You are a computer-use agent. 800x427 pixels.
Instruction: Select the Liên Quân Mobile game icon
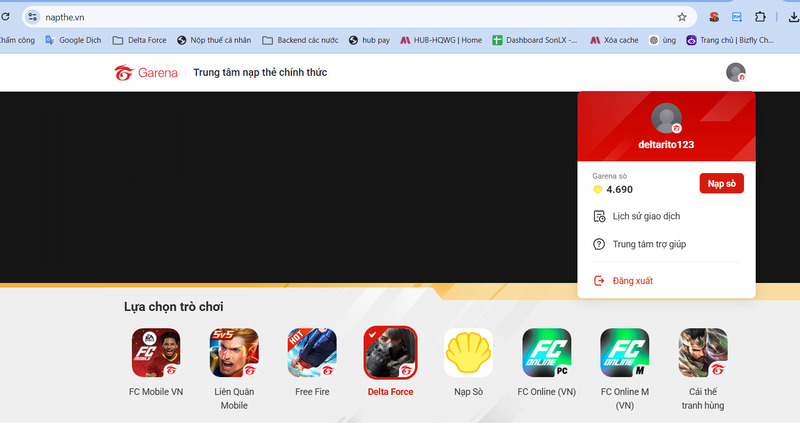234,353
